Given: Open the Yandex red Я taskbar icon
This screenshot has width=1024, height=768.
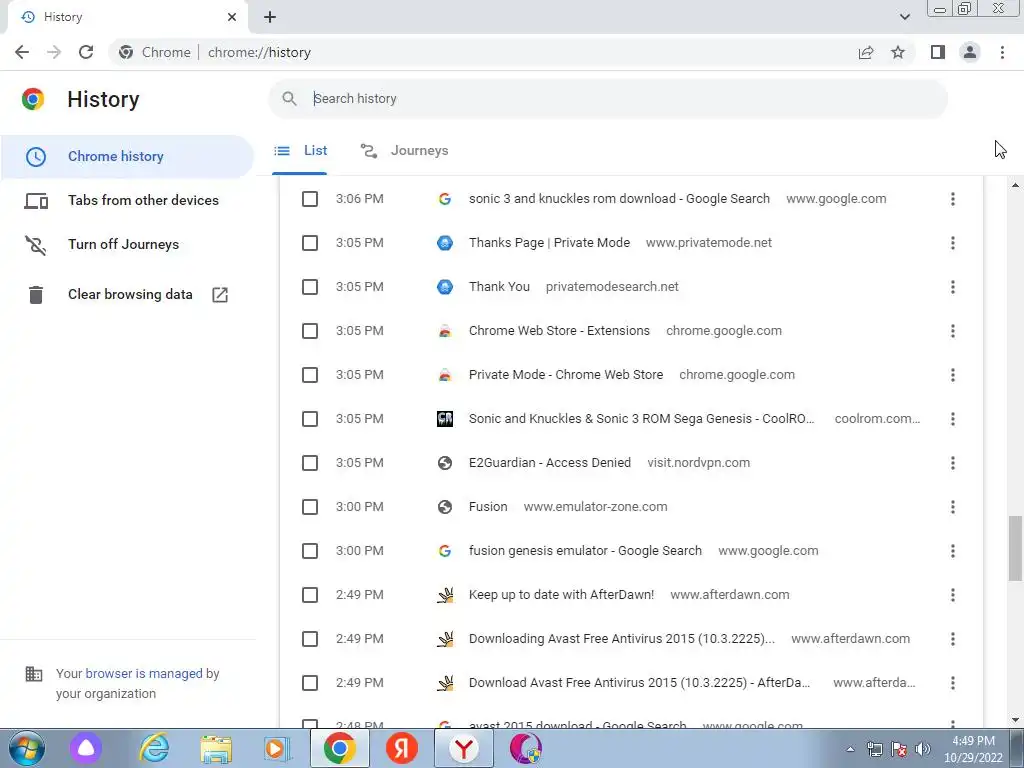Looking at the screenshot, I should click(402, 748).
